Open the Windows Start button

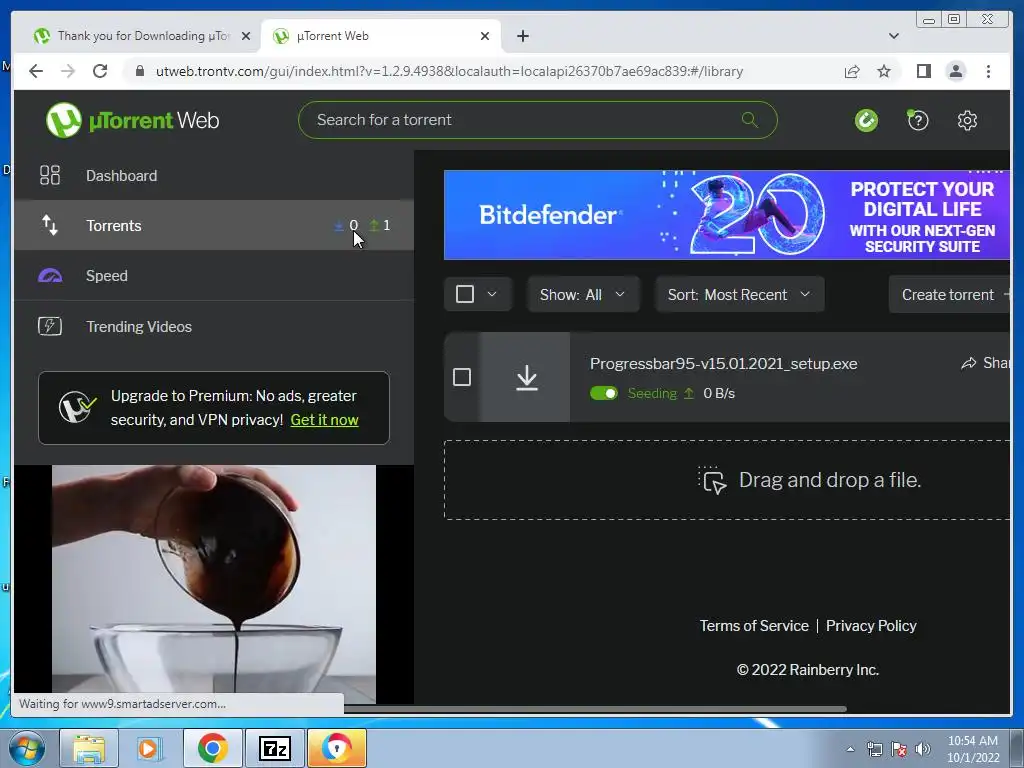[27, 748]
